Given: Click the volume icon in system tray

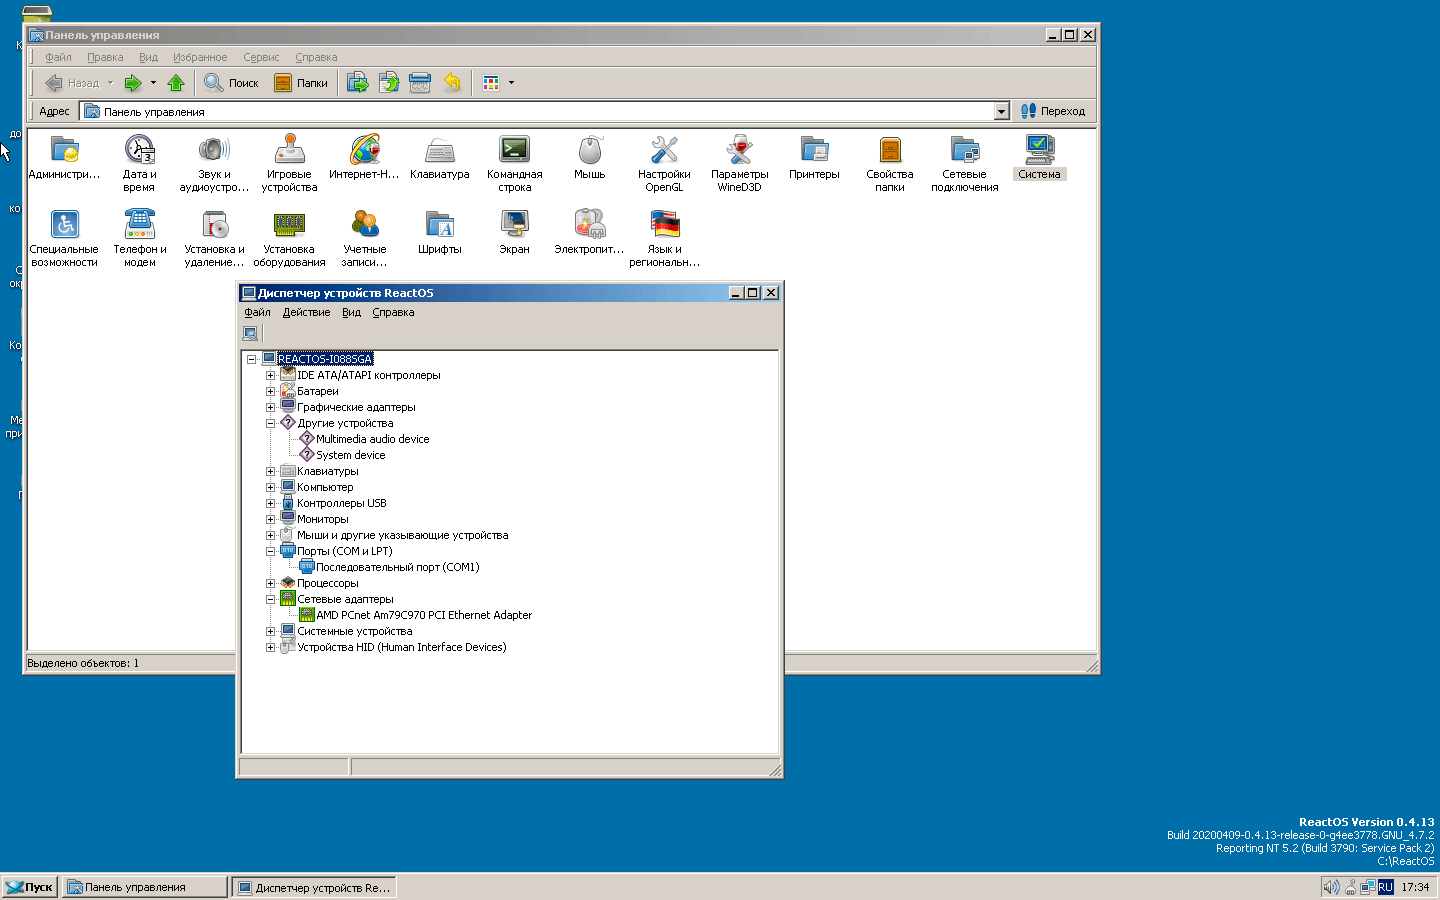Looking at the screenshot, I should 1330,887.
